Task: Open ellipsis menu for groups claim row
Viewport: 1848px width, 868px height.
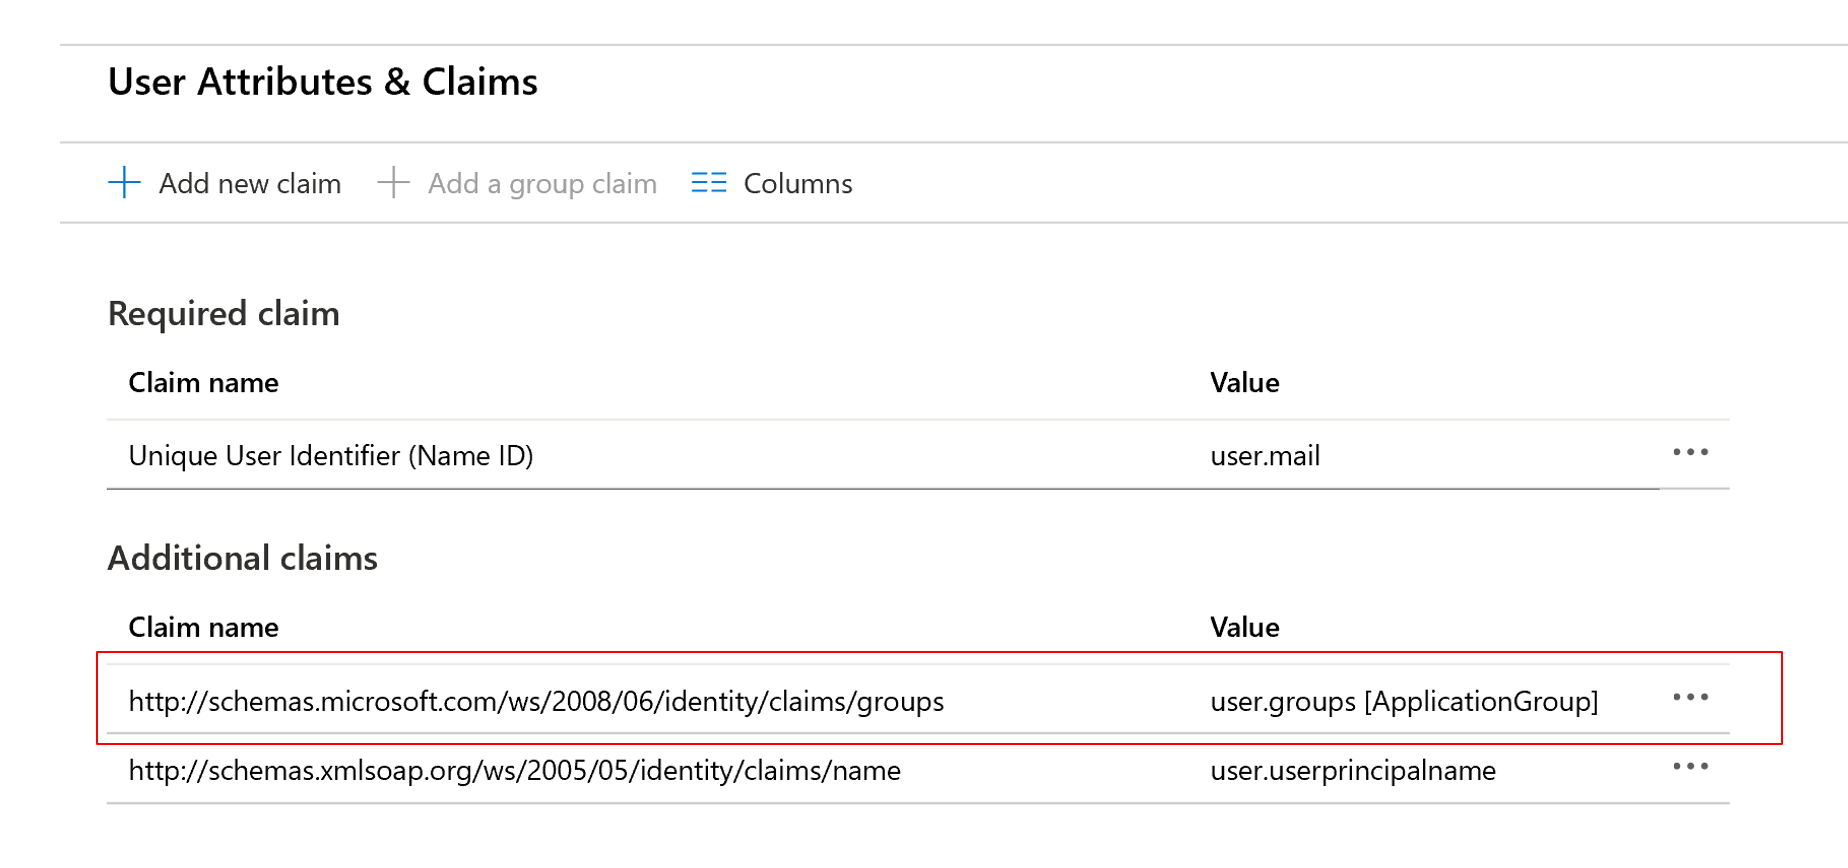Action: point(1690,697)
